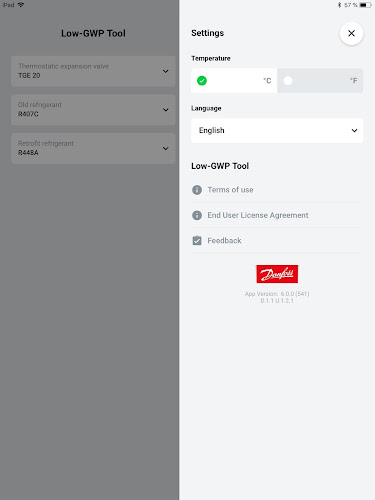Open End User License Agreement

point(258,215)
